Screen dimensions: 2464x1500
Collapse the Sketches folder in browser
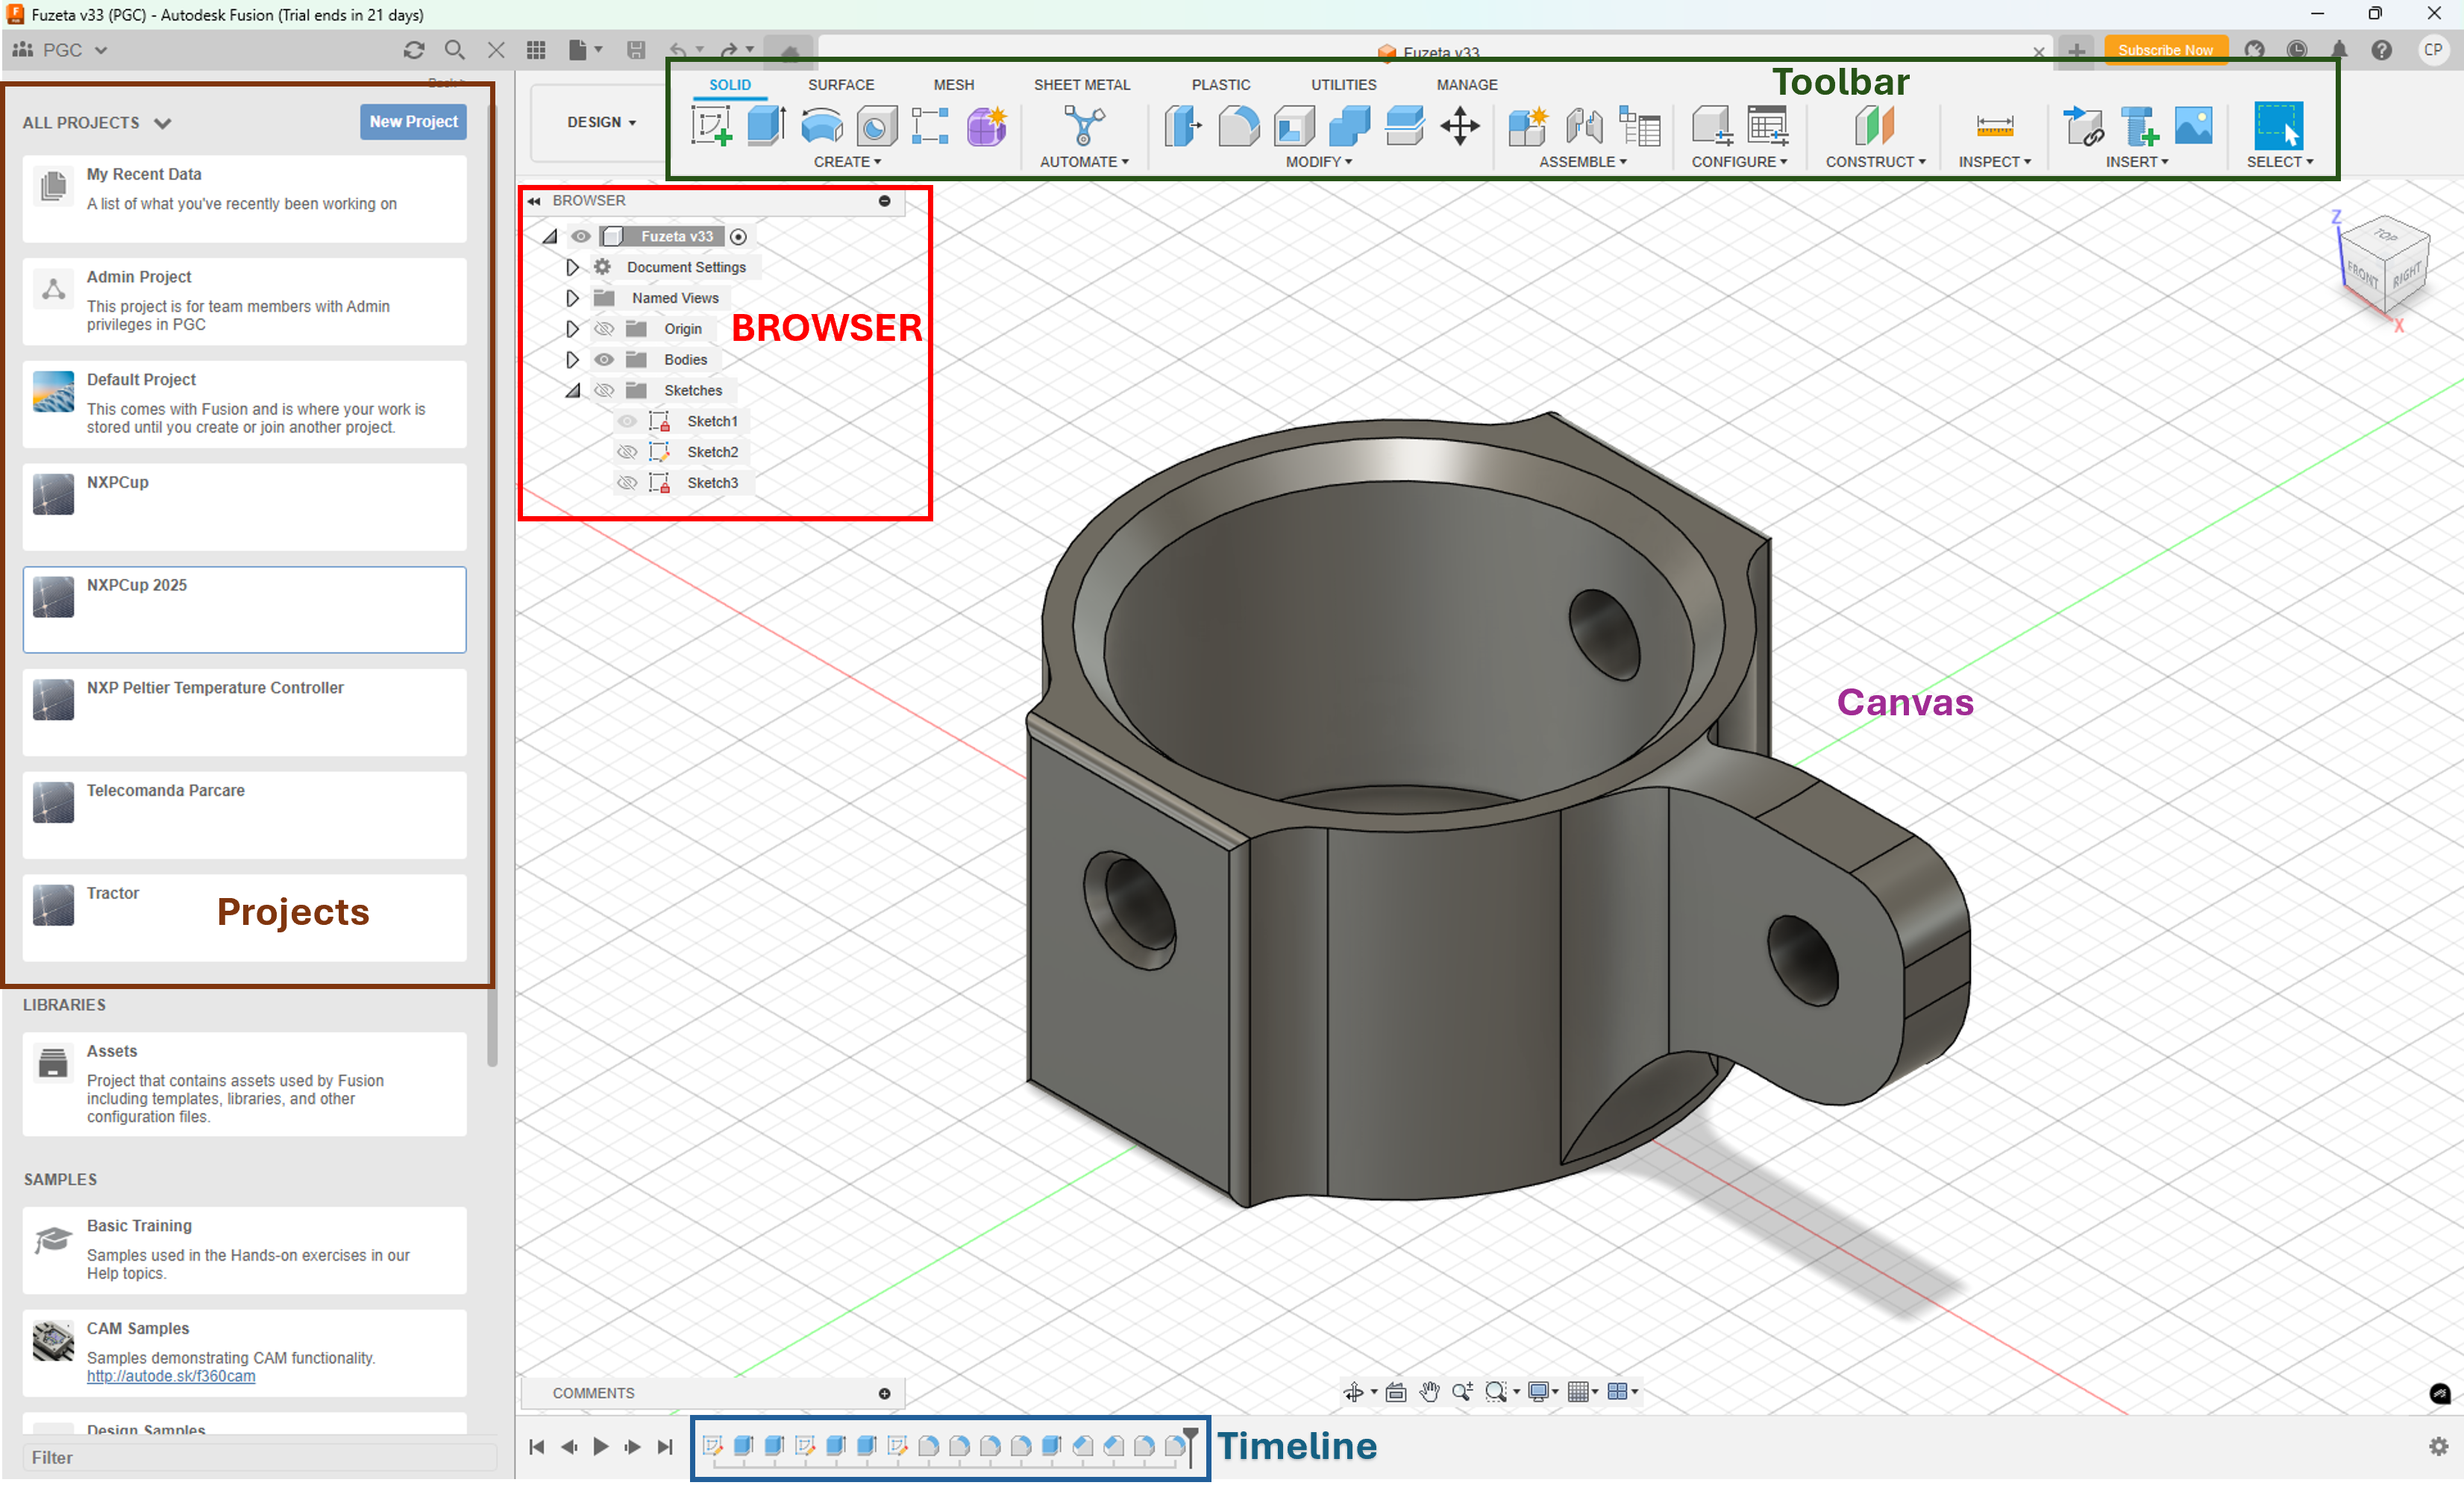pos(574,390)
